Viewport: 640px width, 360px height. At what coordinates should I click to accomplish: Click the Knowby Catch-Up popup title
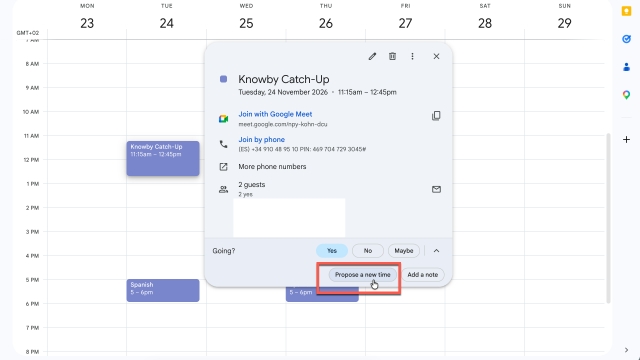tap(284, 79)
